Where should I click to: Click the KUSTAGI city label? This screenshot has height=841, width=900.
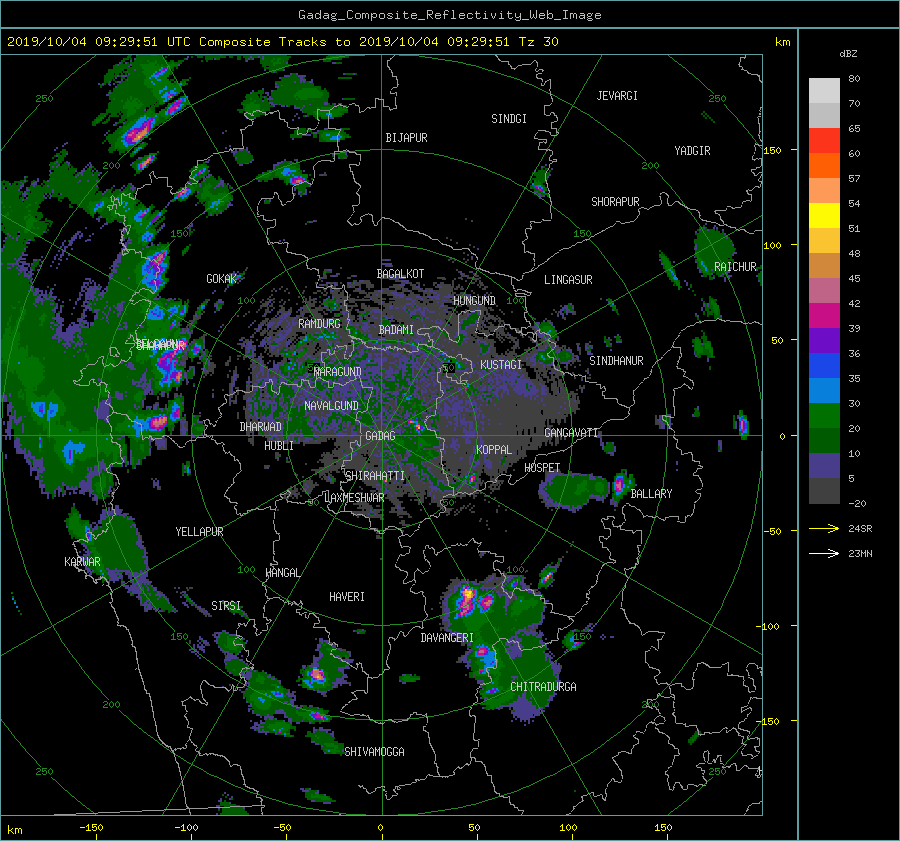501,365
